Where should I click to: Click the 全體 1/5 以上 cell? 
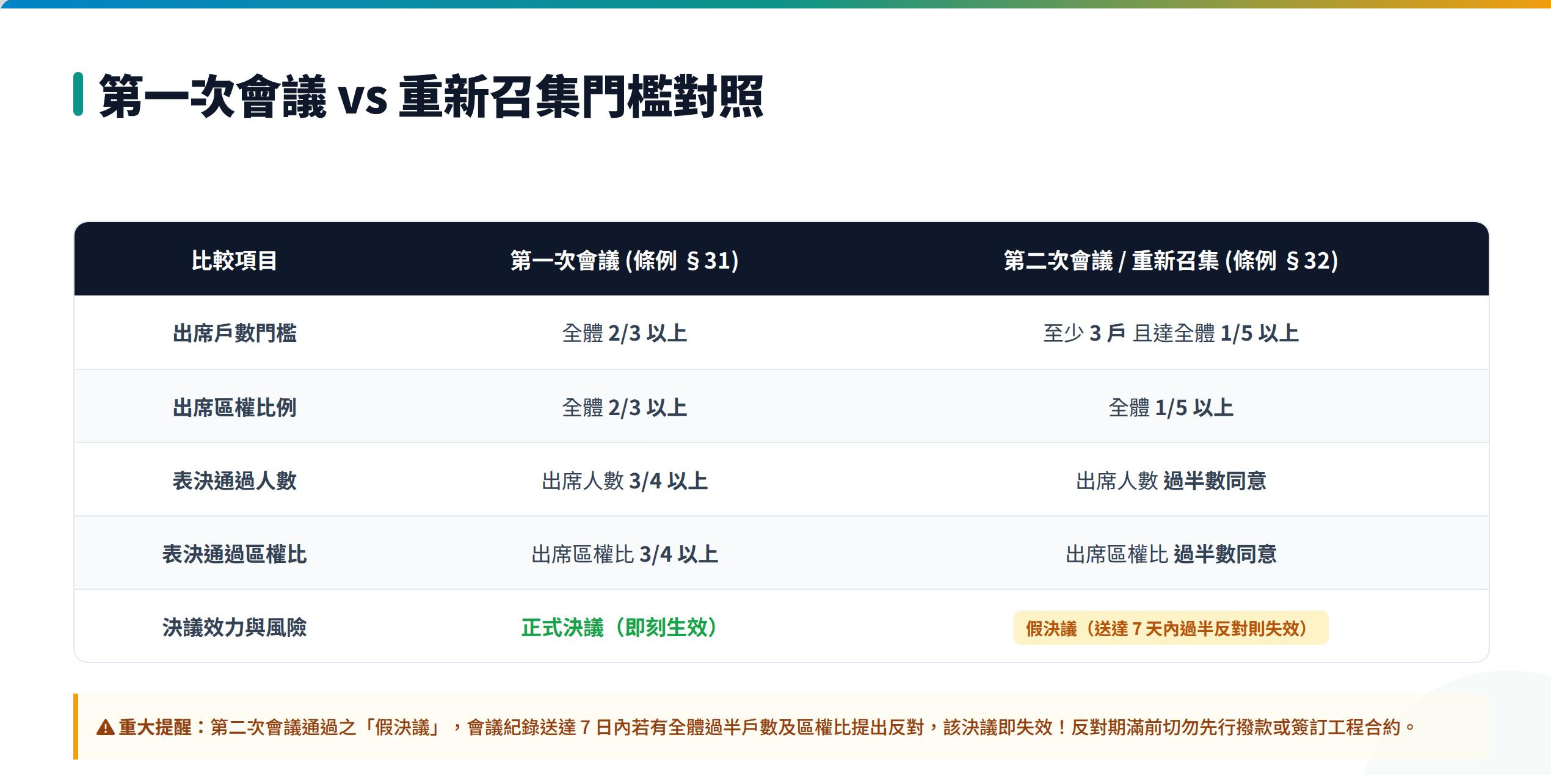(1171, 408)
